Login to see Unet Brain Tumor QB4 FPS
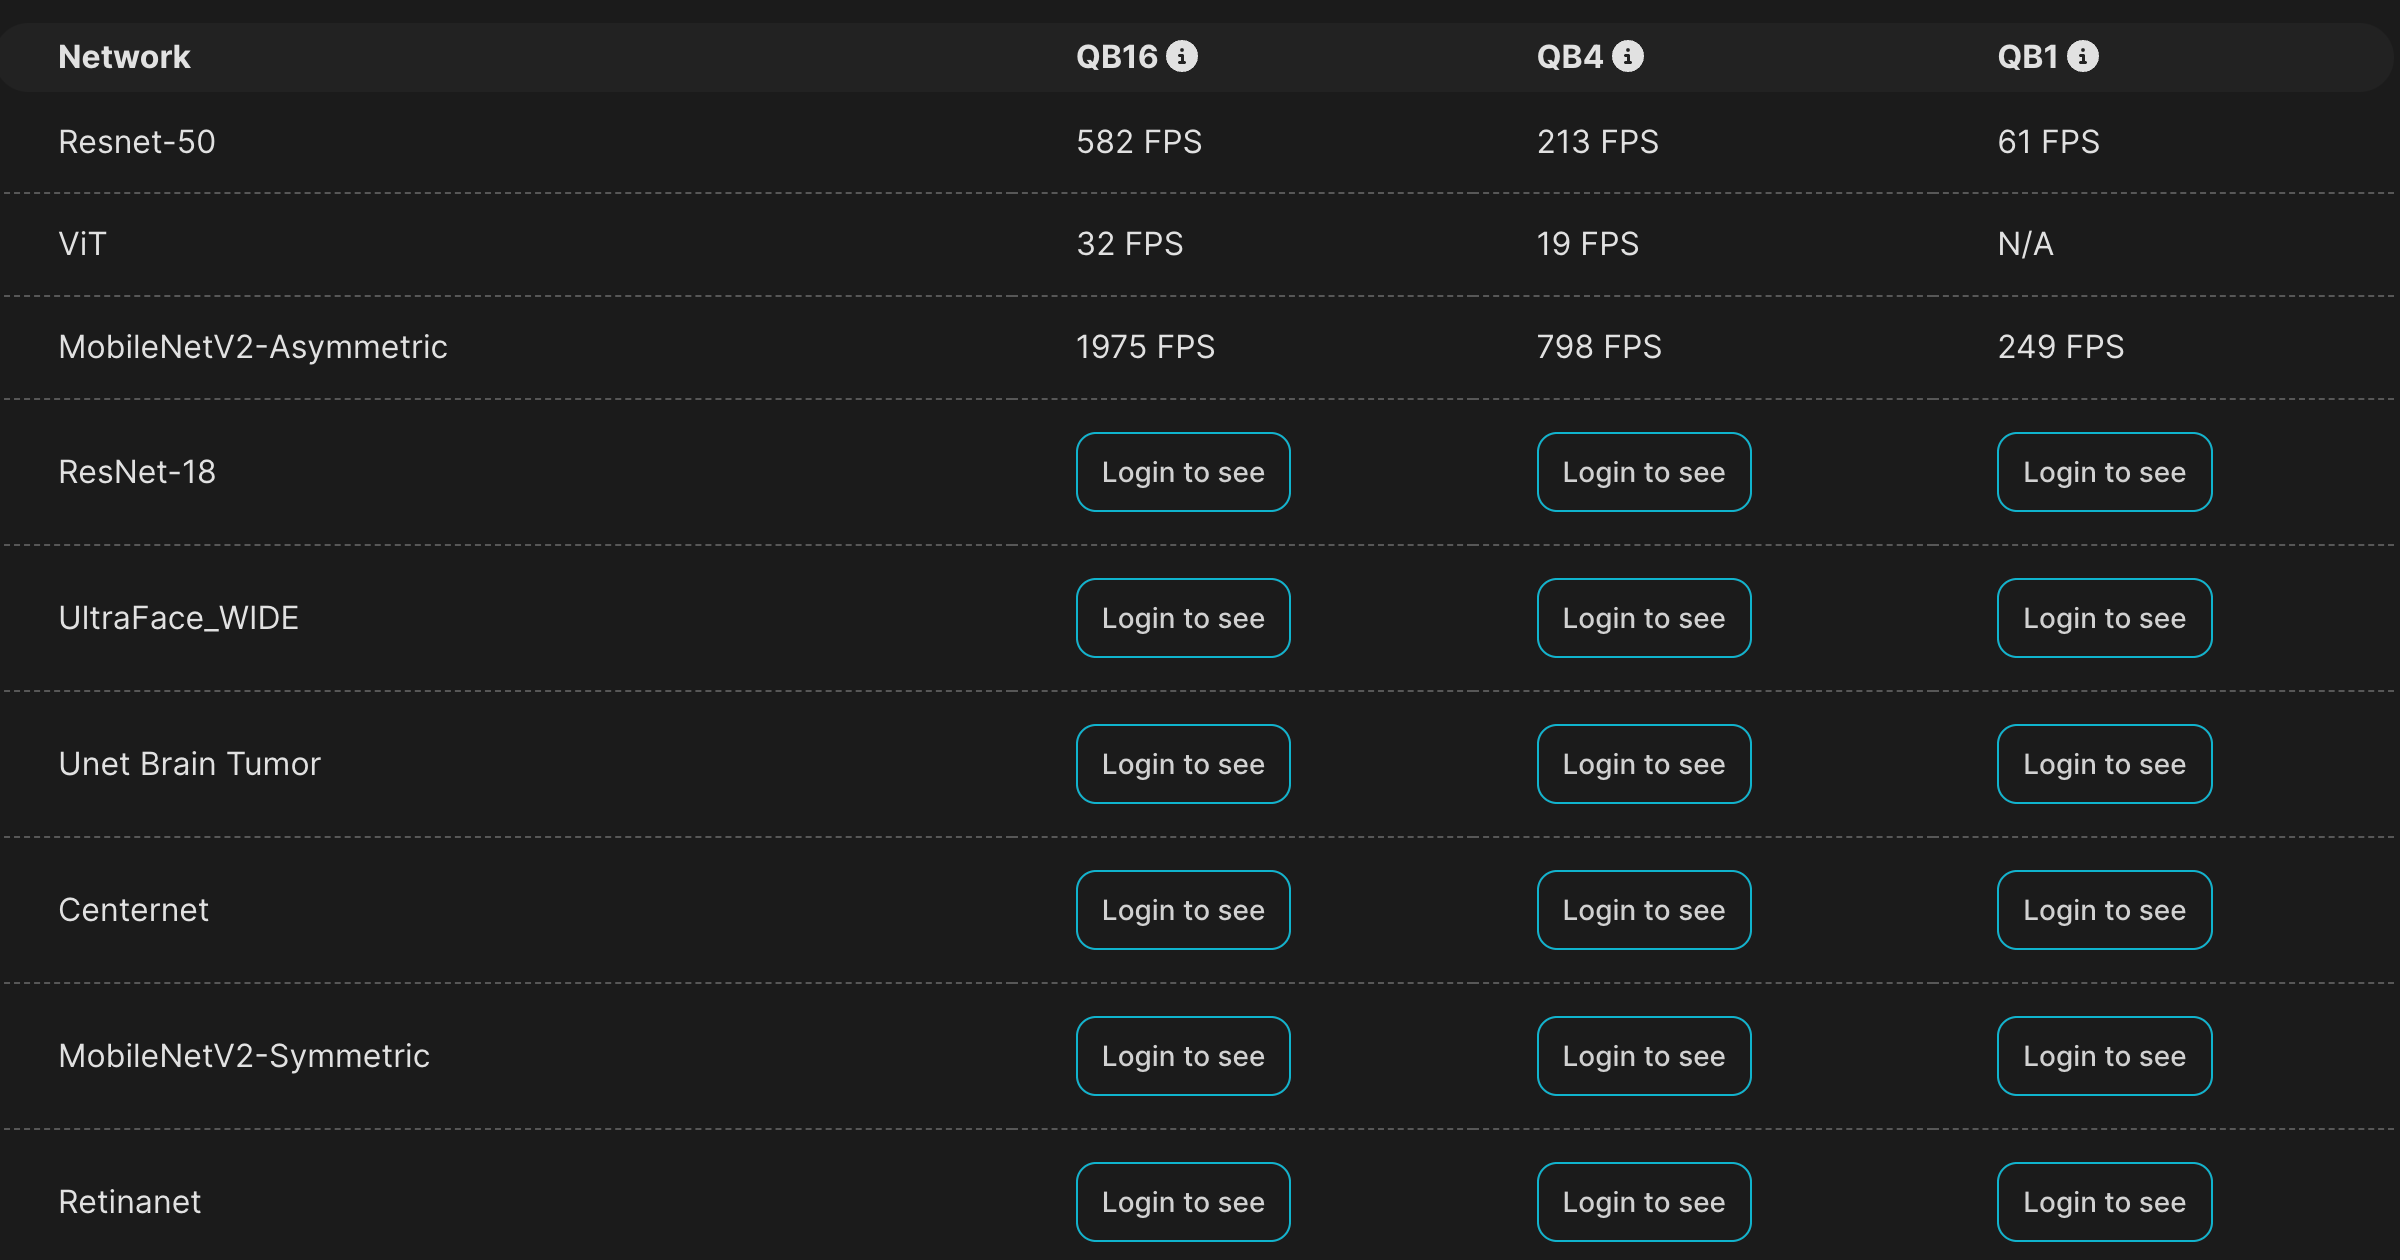Screen dimensions: 2400x1260 (x=1643, y=763)
